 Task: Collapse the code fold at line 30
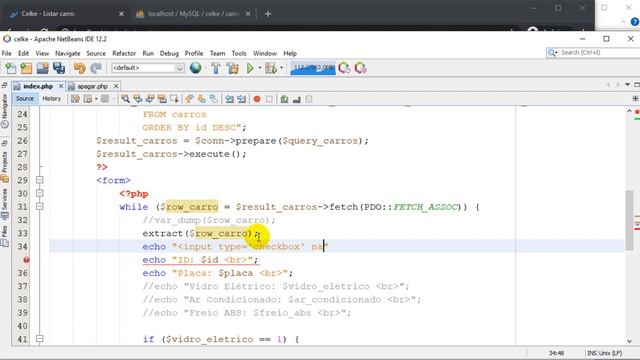coord(40,193)
